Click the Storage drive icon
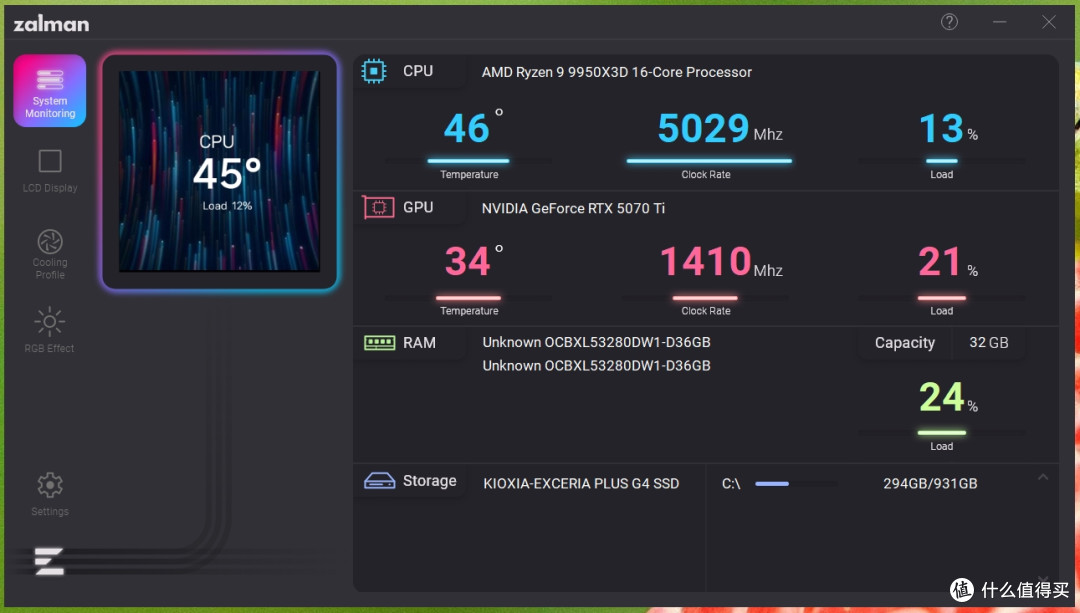The height and width of the screenshot is (613, 1080). 380,481
